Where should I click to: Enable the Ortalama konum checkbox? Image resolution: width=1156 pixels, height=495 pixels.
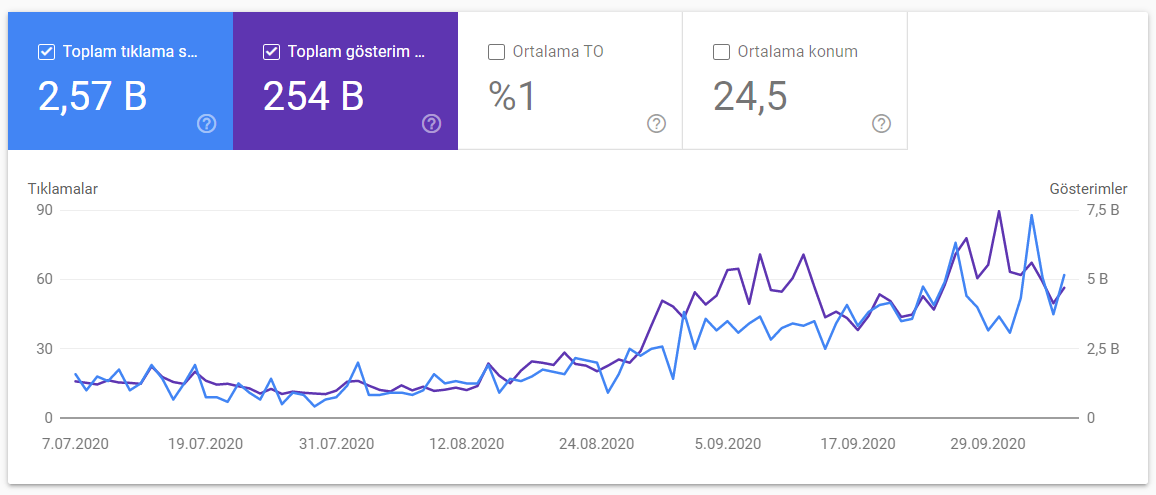pos(721,52)
